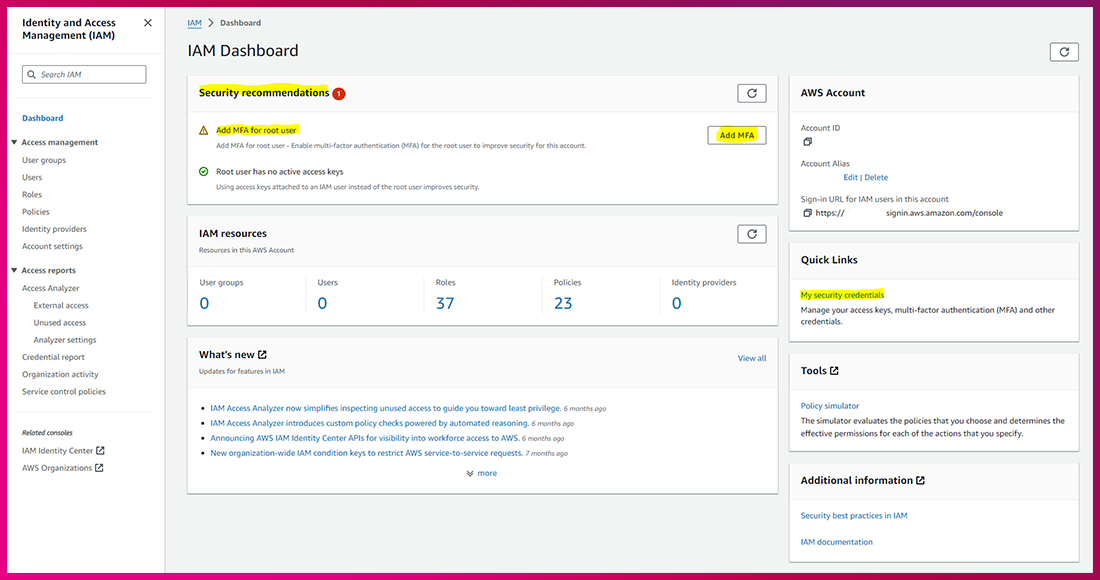Go to Policies in the sidebar

[x=36, y=212]
